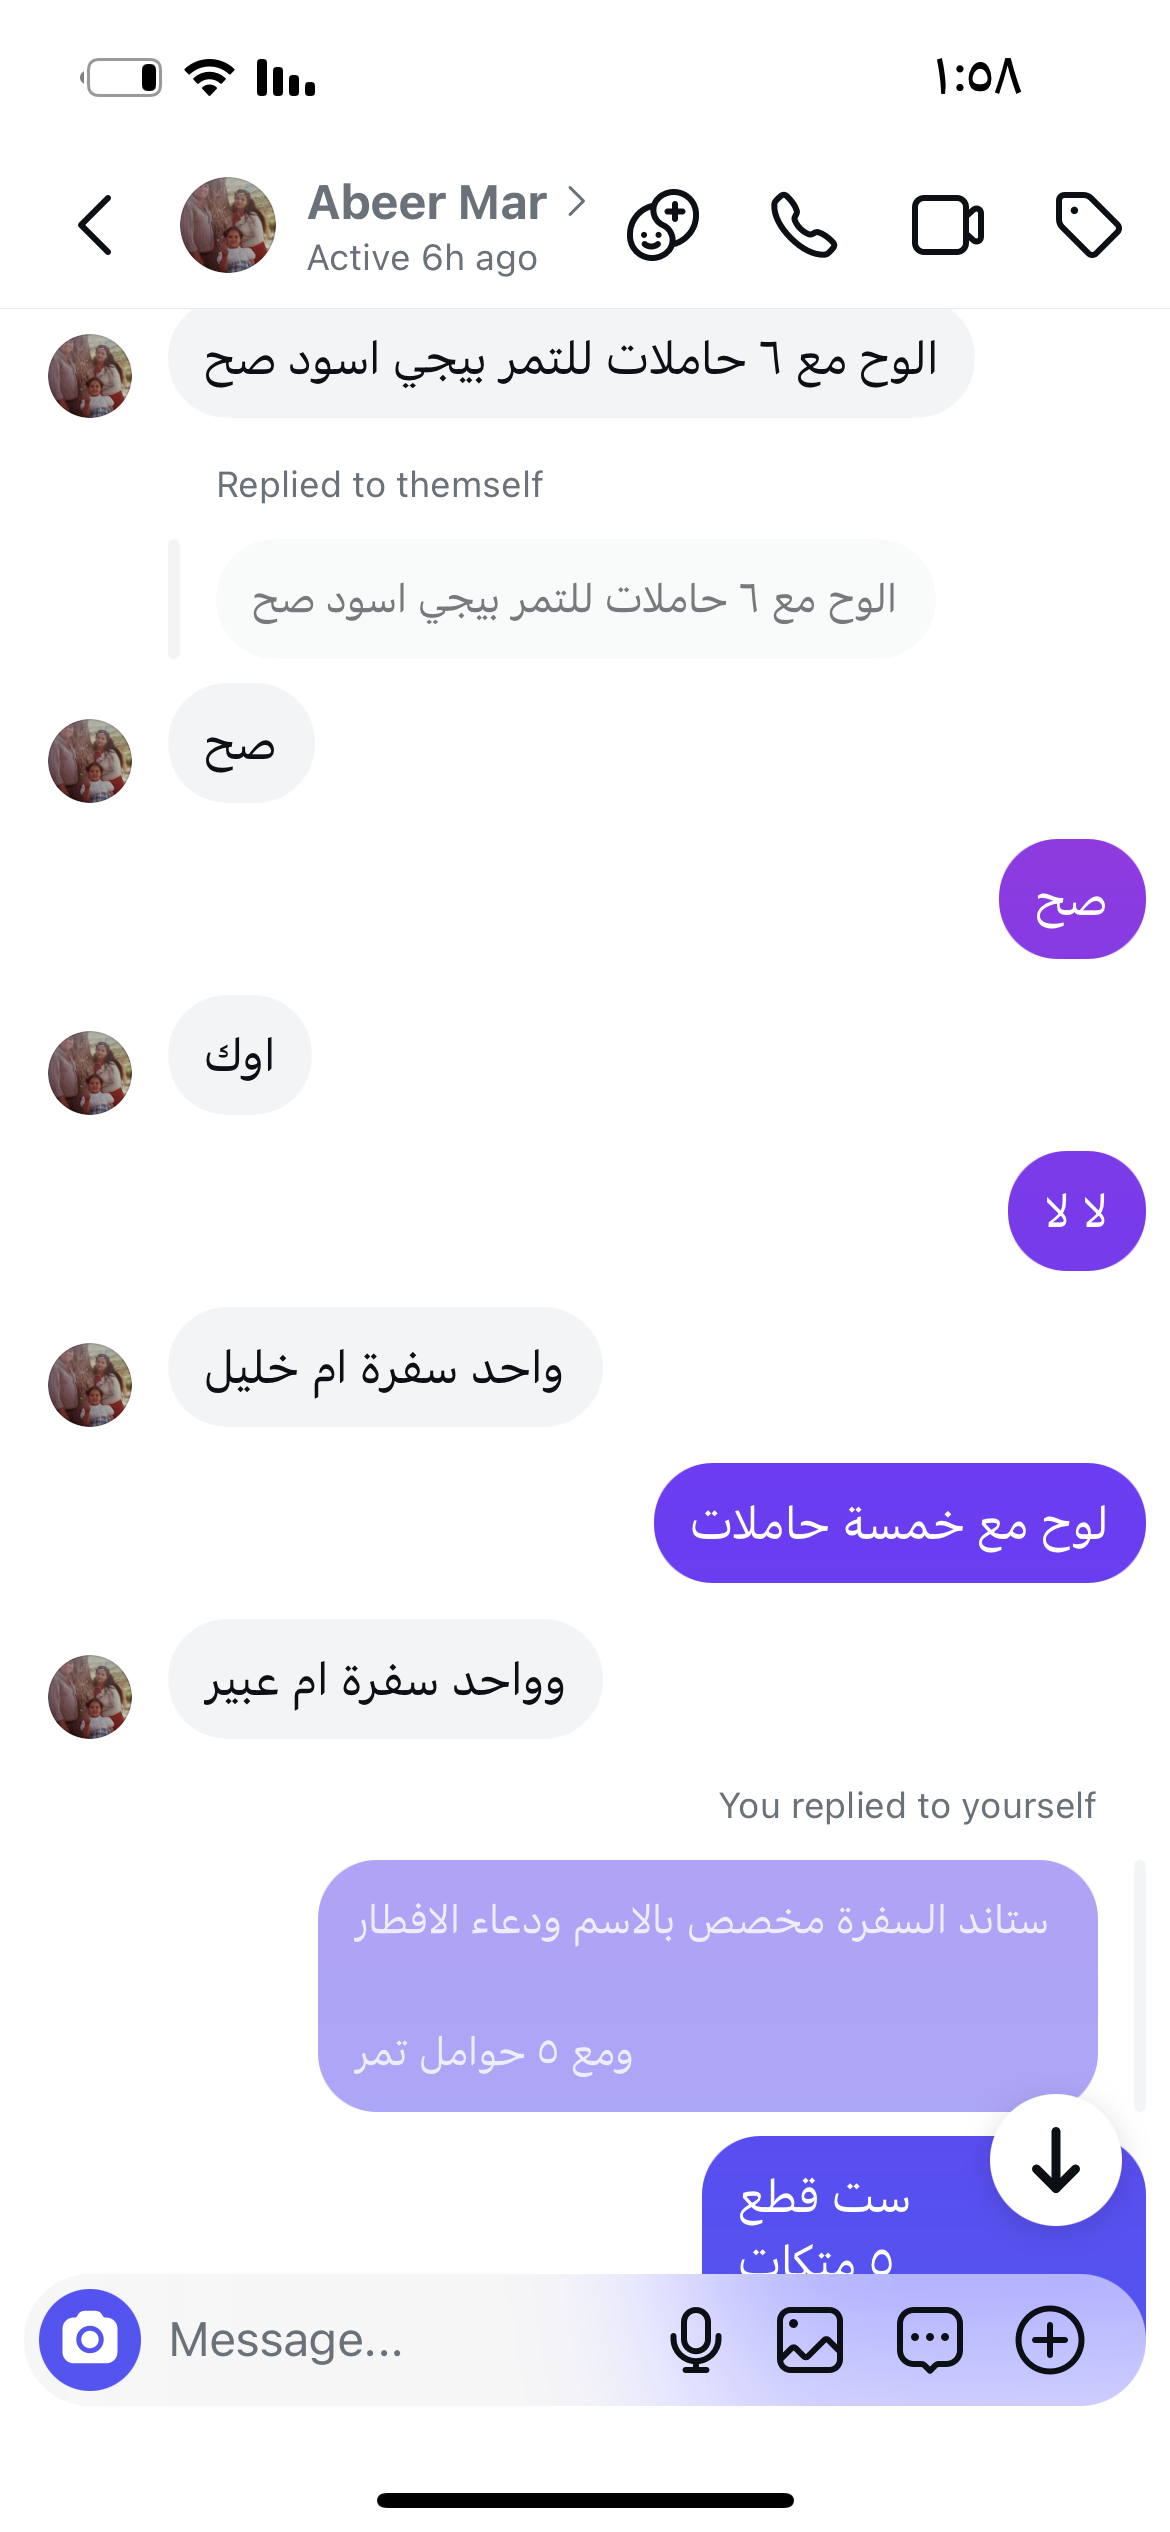Viewport: 1170px width, 2532px height.
Task: Open Abeer Mar profile name in header
Action: (x=427, y=203)
